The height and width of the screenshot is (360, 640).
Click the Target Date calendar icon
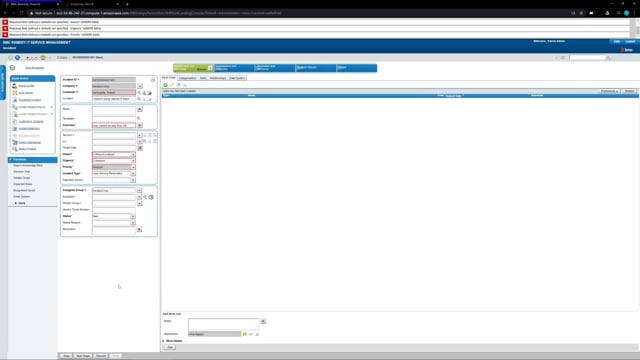coord(140,148)
